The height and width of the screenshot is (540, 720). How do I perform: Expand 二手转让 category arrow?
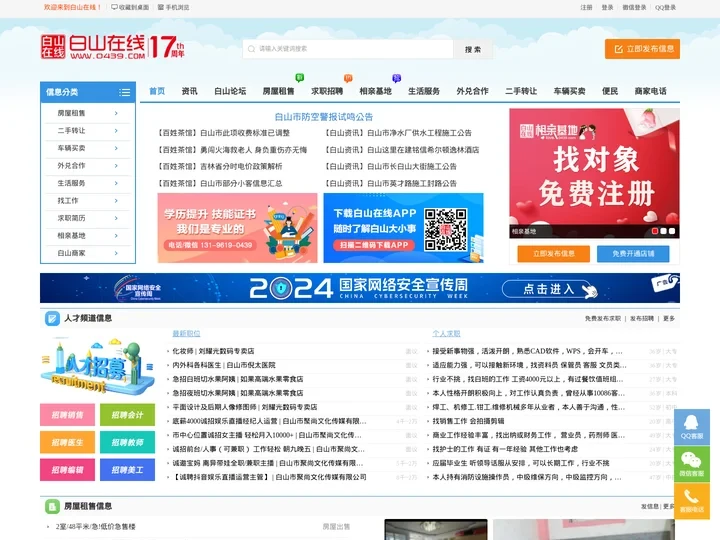[116, 130]
